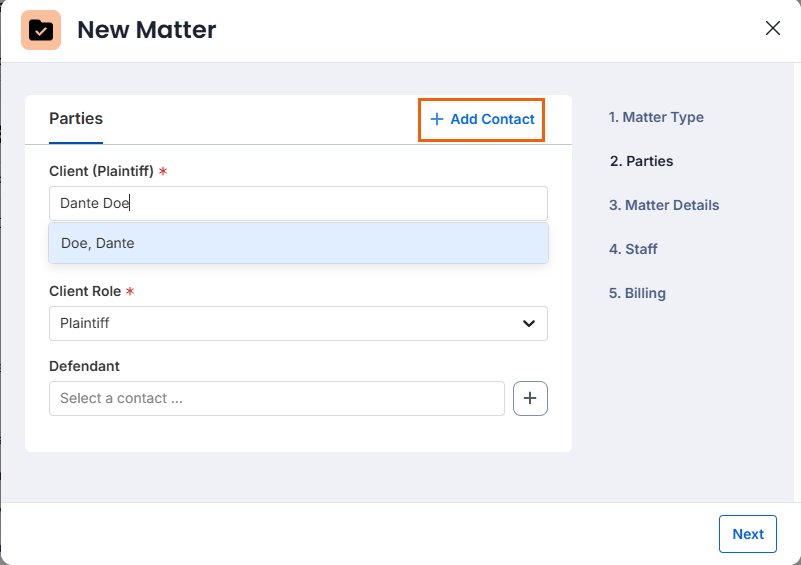Click the Client Role field label
Screen dimensions: 801x565
[85, 291]
